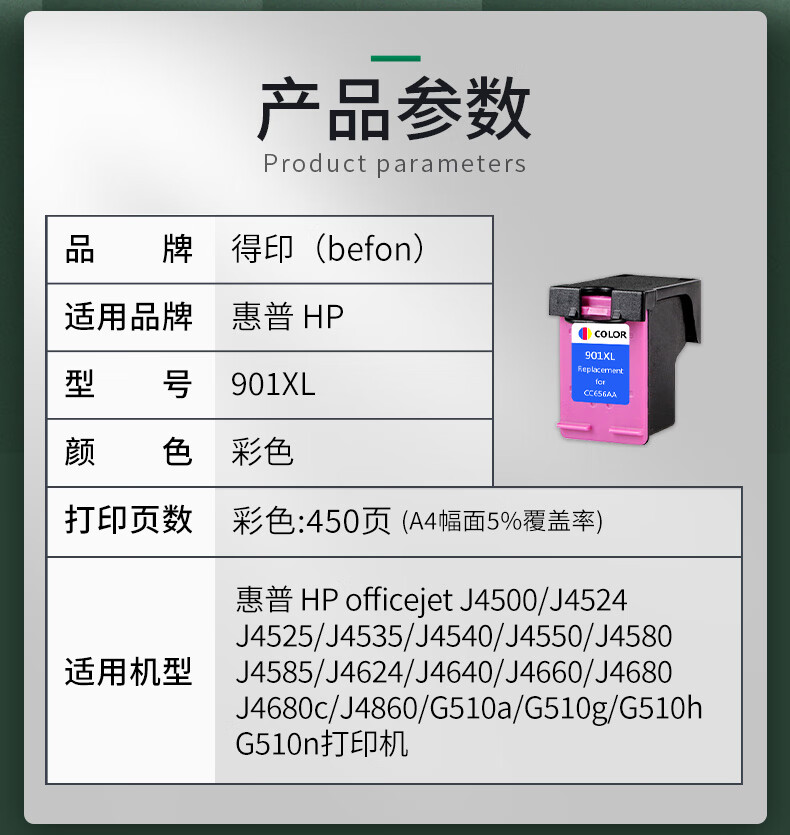Select the 打印页数 row label

128,520
